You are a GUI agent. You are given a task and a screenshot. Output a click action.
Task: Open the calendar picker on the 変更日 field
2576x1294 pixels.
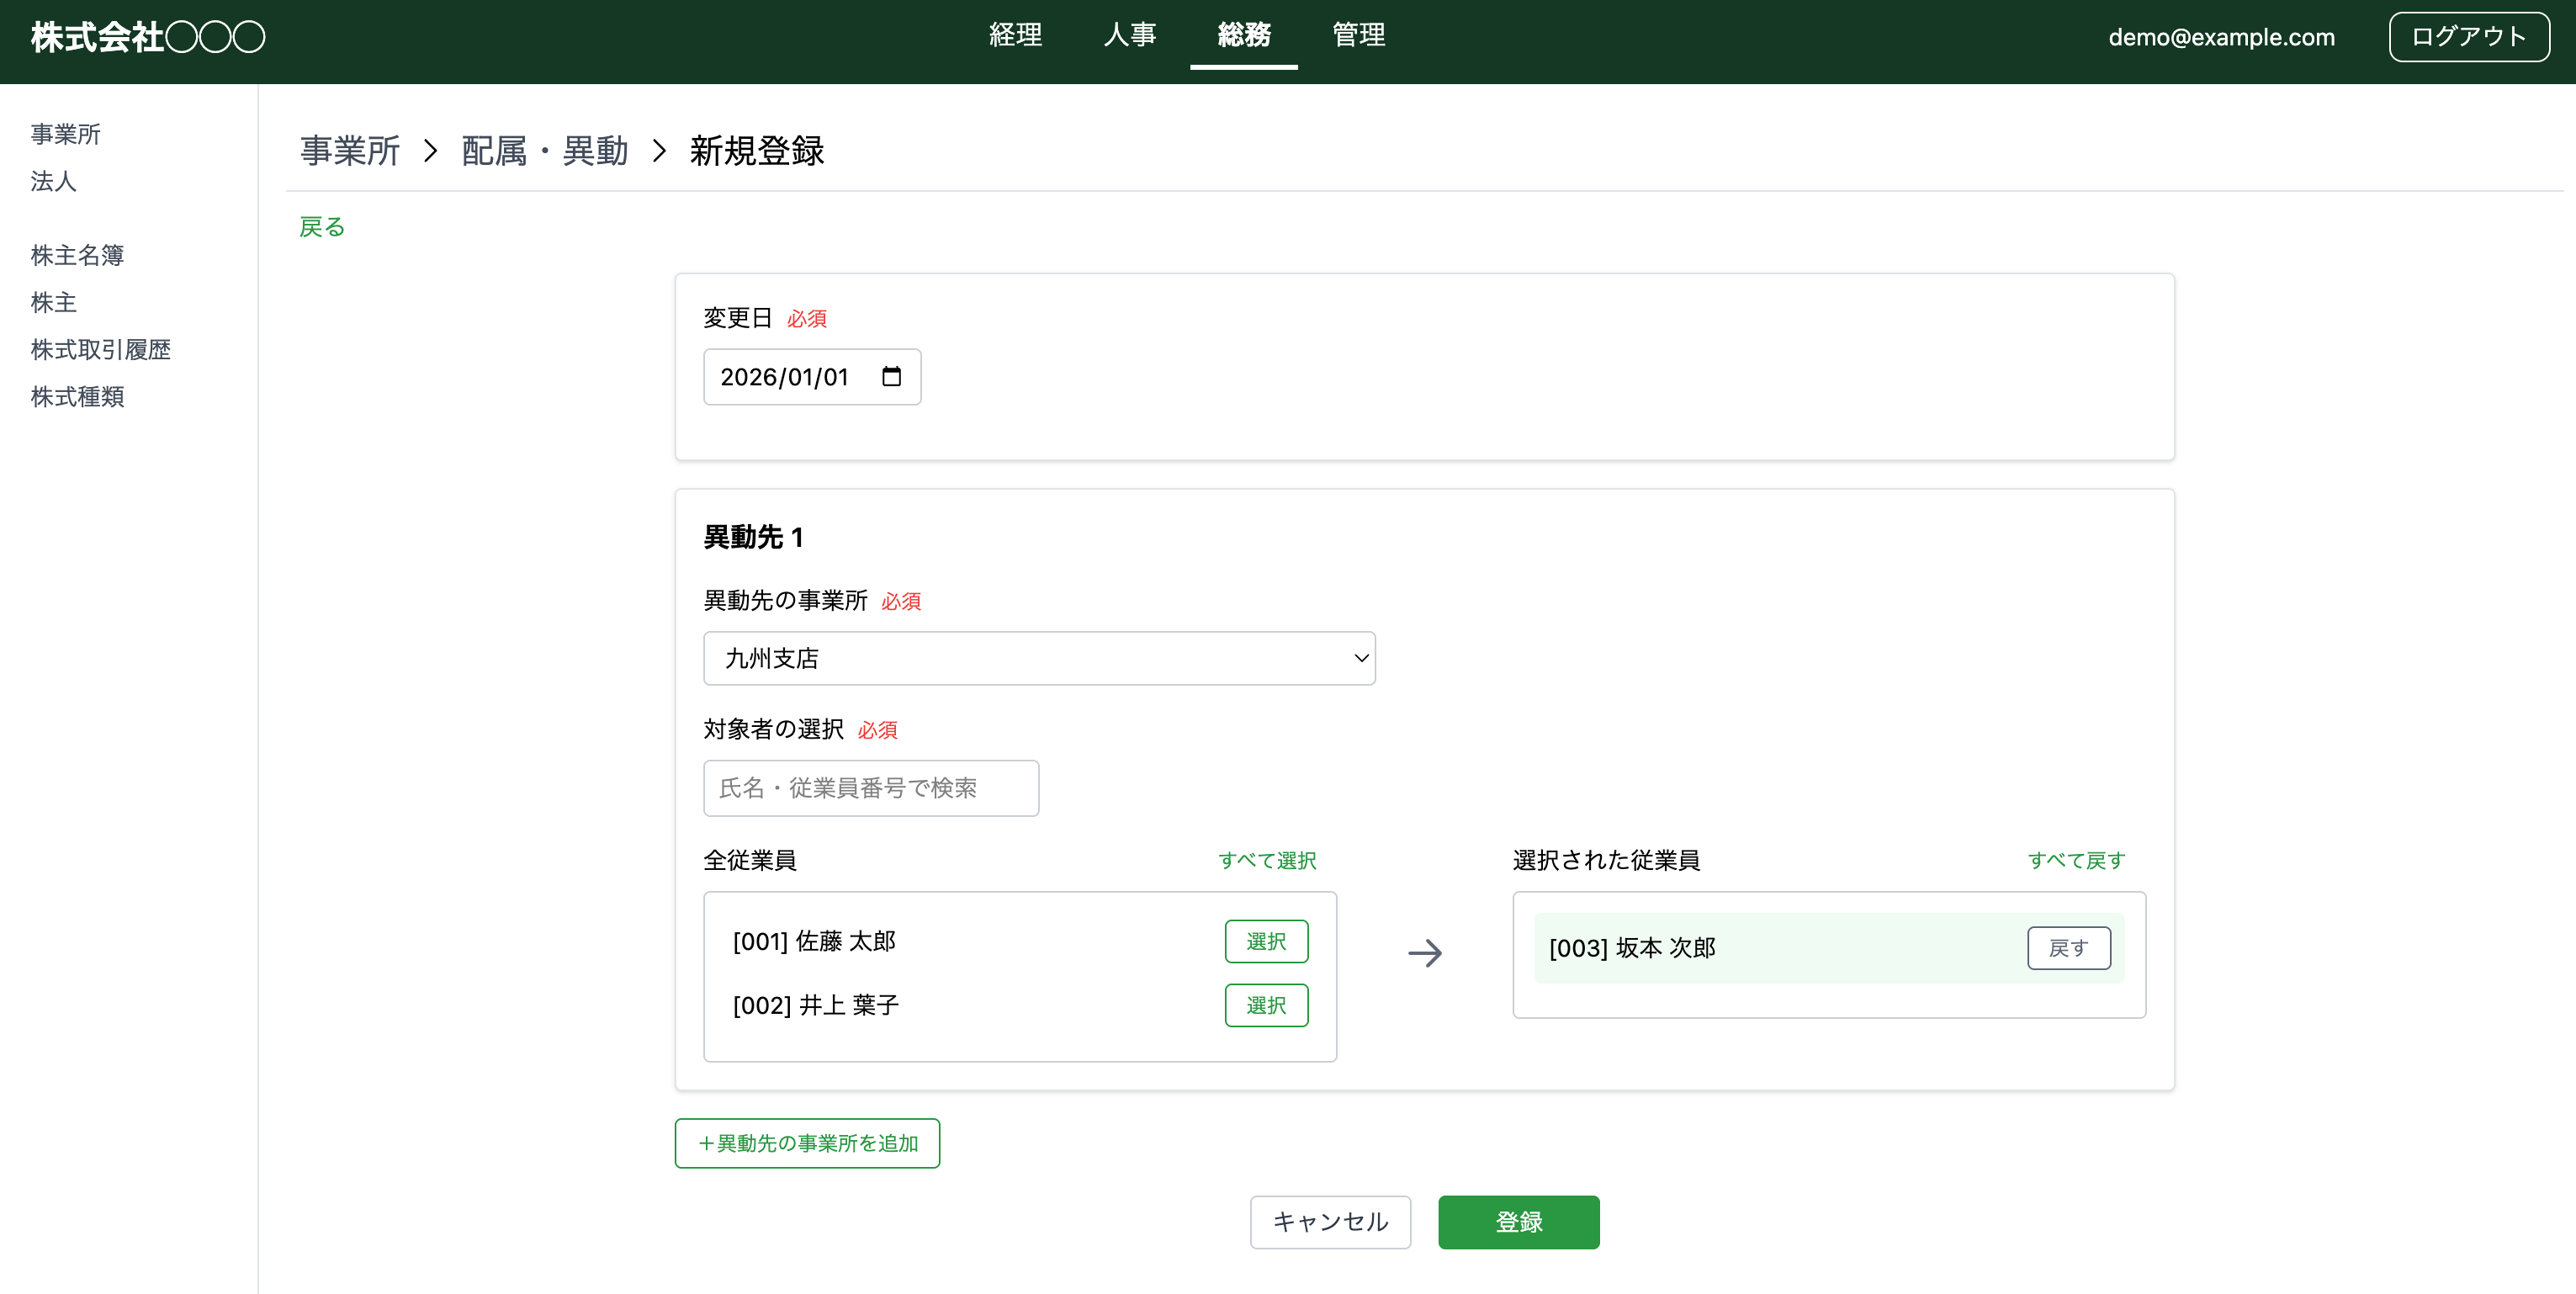(x=893, y=377)
